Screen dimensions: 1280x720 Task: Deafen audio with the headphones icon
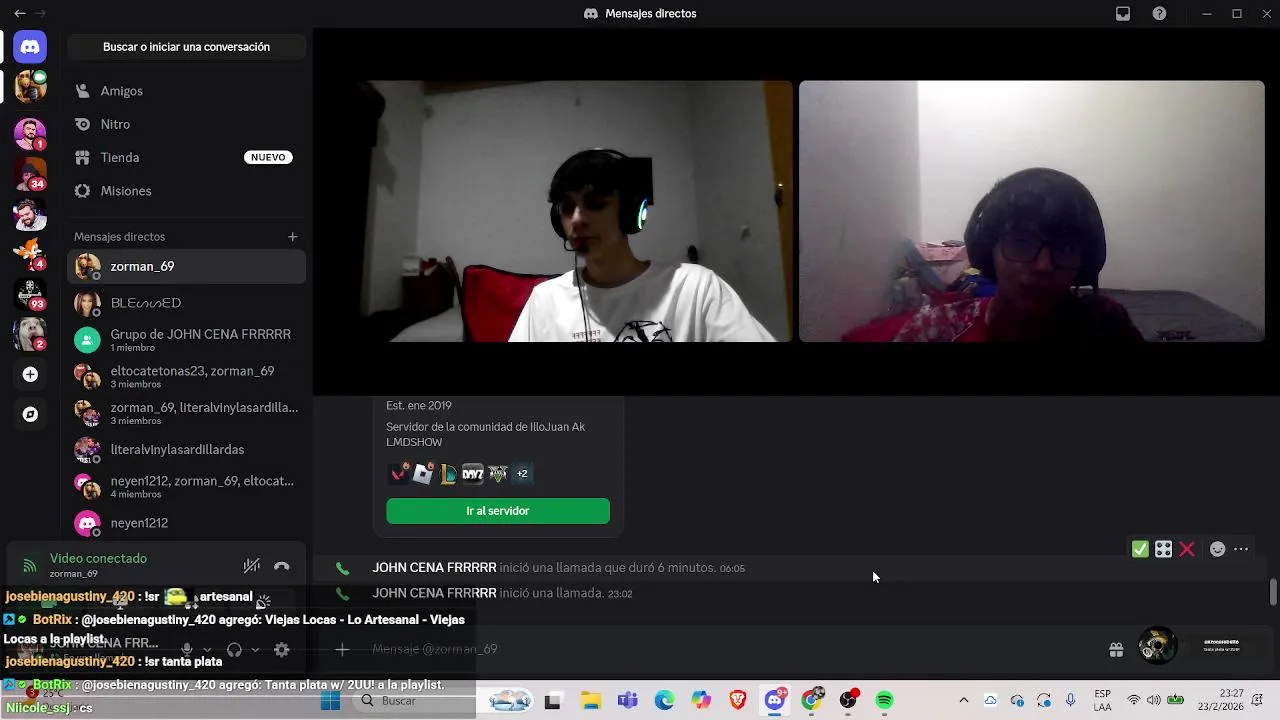pos(234,649)
